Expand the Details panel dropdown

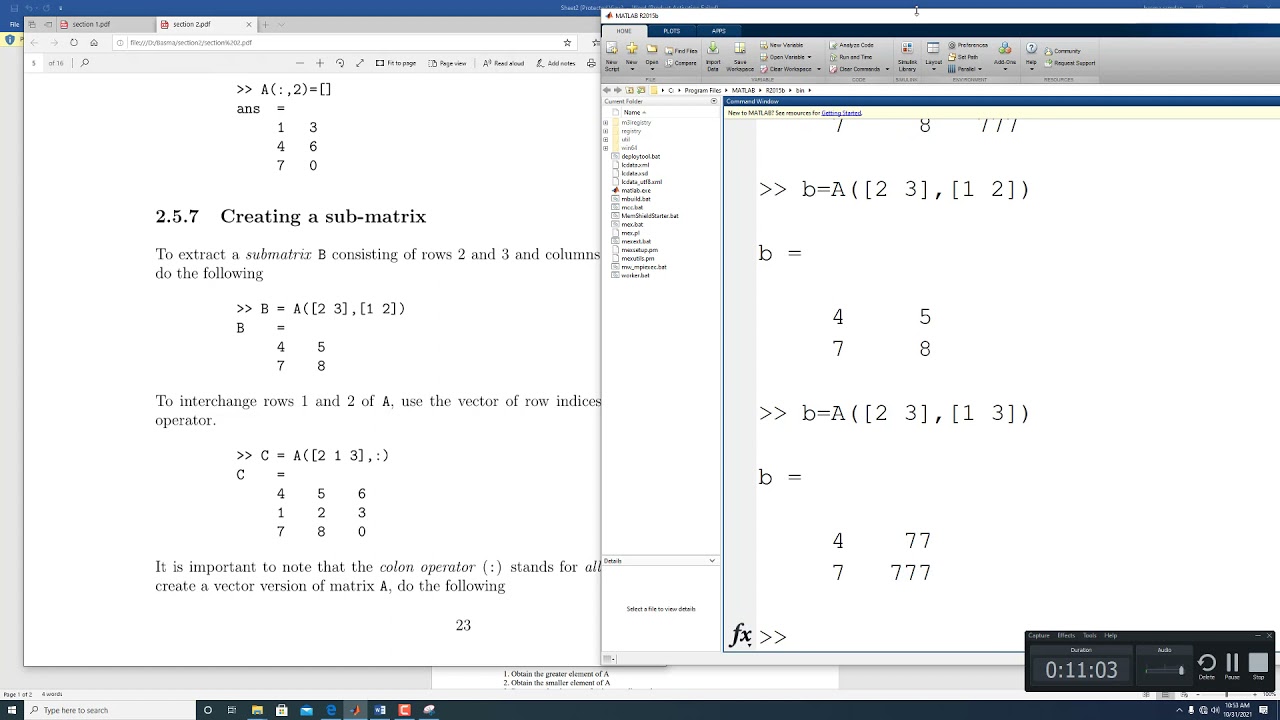click(712, 561)
